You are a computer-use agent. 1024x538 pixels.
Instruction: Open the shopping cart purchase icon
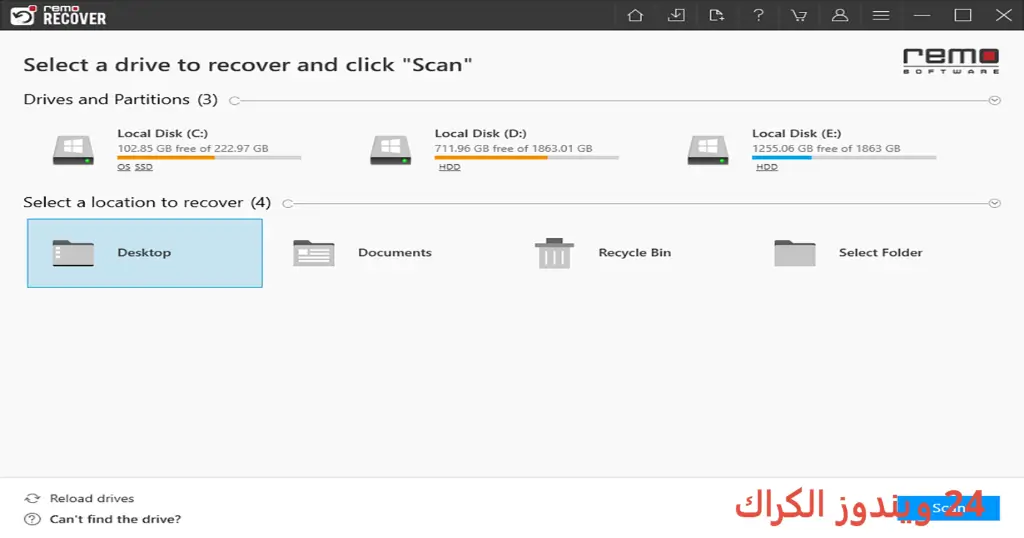click(x=799, y=15)
